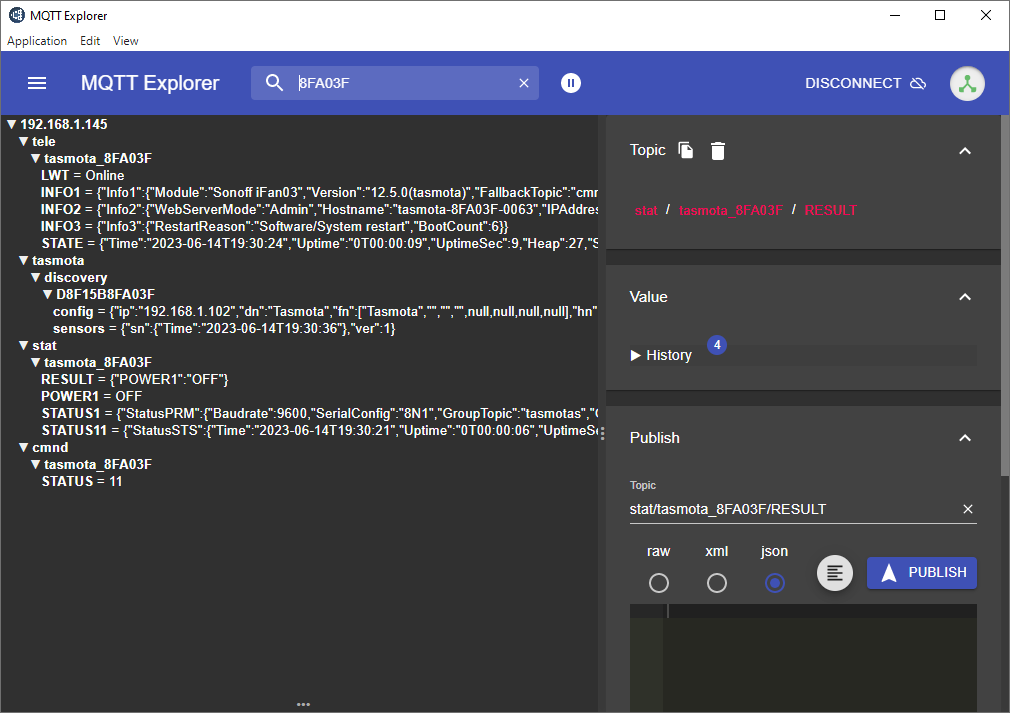Clear the publish topic field

[967, 509]
